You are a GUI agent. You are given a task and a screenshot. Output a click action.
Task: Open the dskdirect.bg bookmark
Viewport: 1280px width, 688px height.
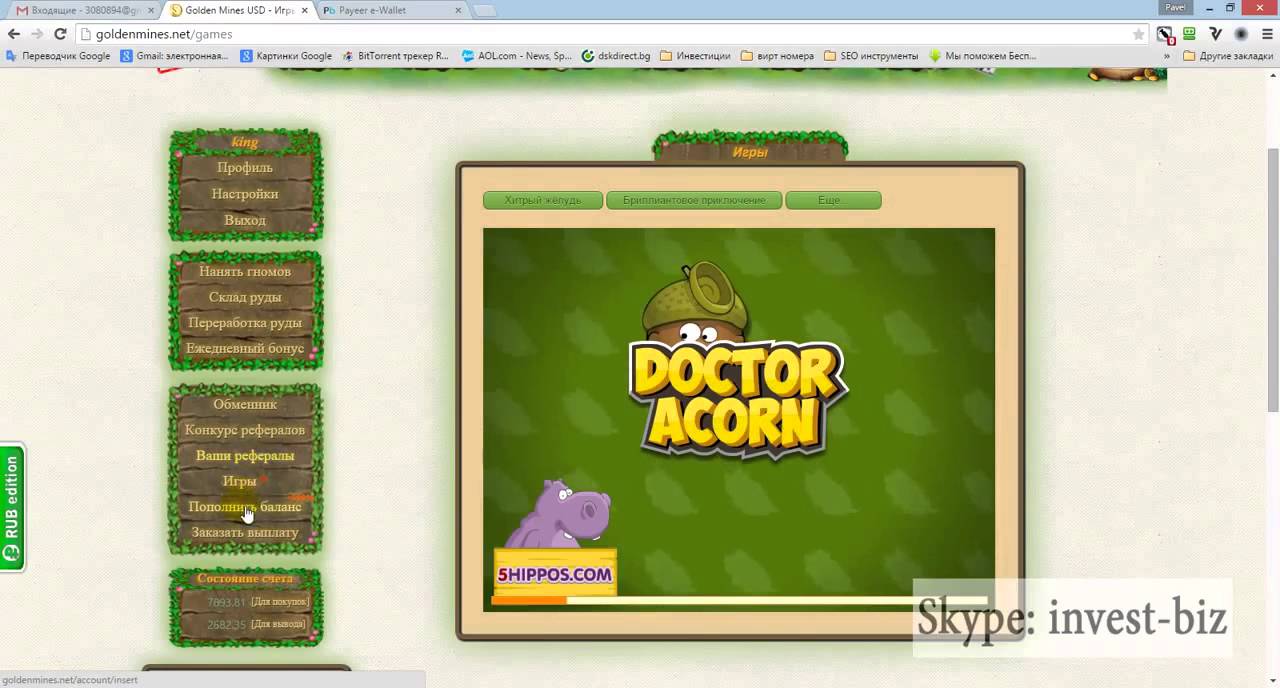(615, 56)
